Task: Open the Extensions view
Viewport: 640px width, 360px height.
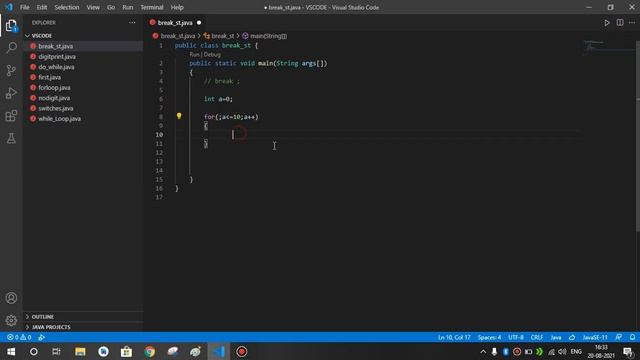Action: 11,116
